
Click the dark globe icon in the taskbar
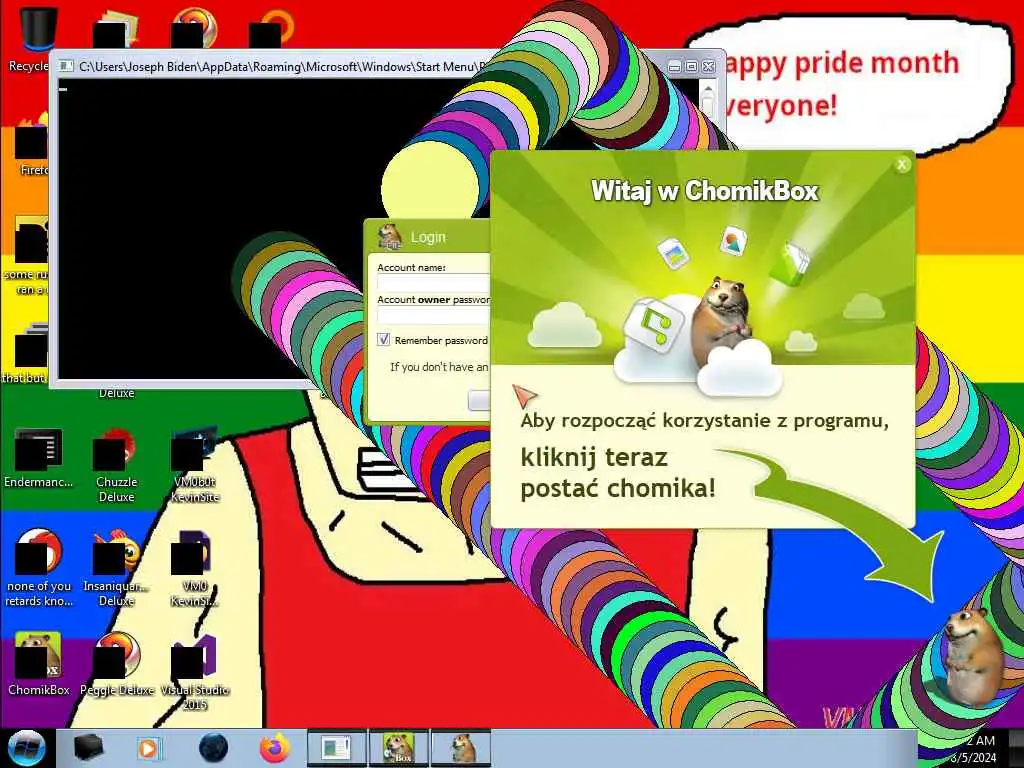click(213, 748)
